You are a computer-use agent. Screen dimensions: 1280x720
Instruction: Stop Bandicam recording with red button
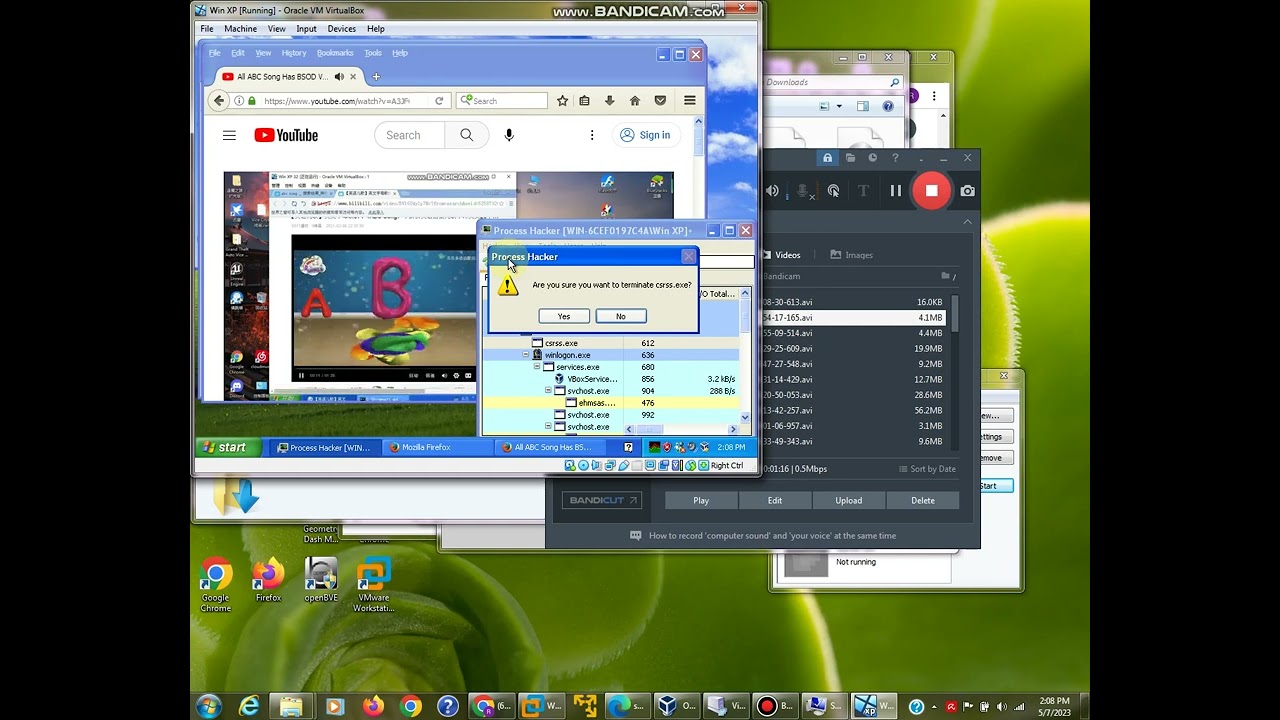[x=931, y=190]
